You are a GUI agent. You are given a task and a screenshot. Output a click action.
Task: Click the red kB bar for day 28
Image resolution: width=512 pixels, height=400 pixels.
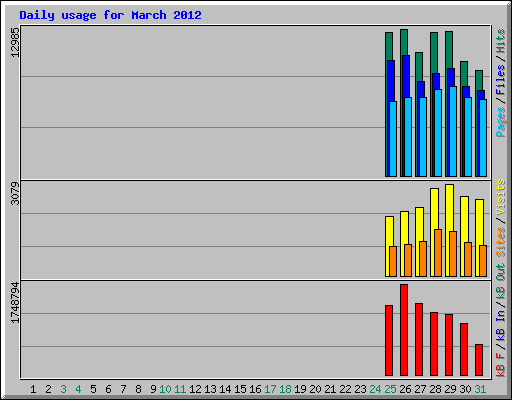pyautogui.click(x=434, y=344)
